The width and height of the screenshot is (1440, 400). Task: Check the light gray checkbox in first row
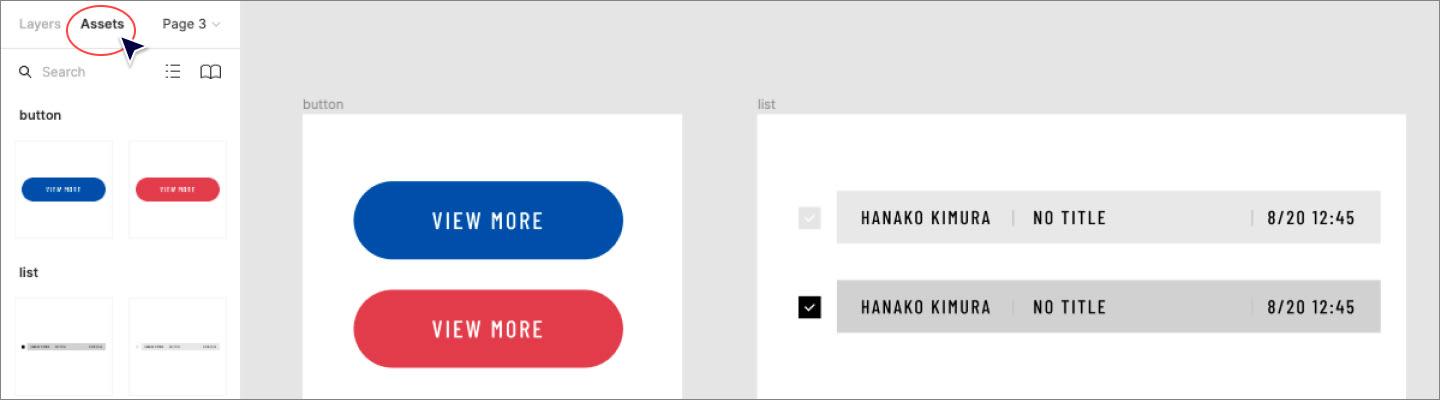[x=810, y=218]
